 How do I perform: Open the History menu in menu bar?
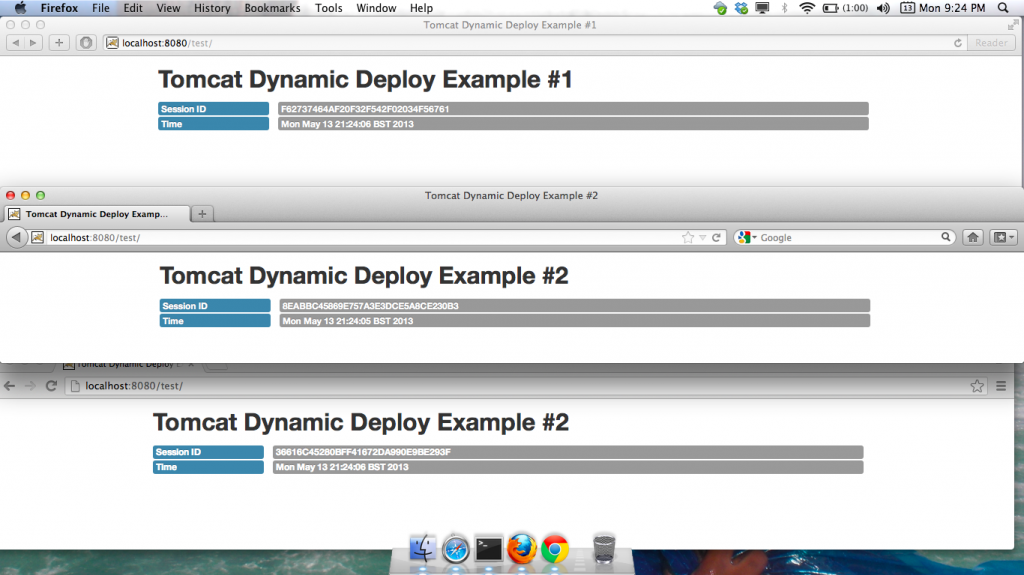[x=212, y=8]
